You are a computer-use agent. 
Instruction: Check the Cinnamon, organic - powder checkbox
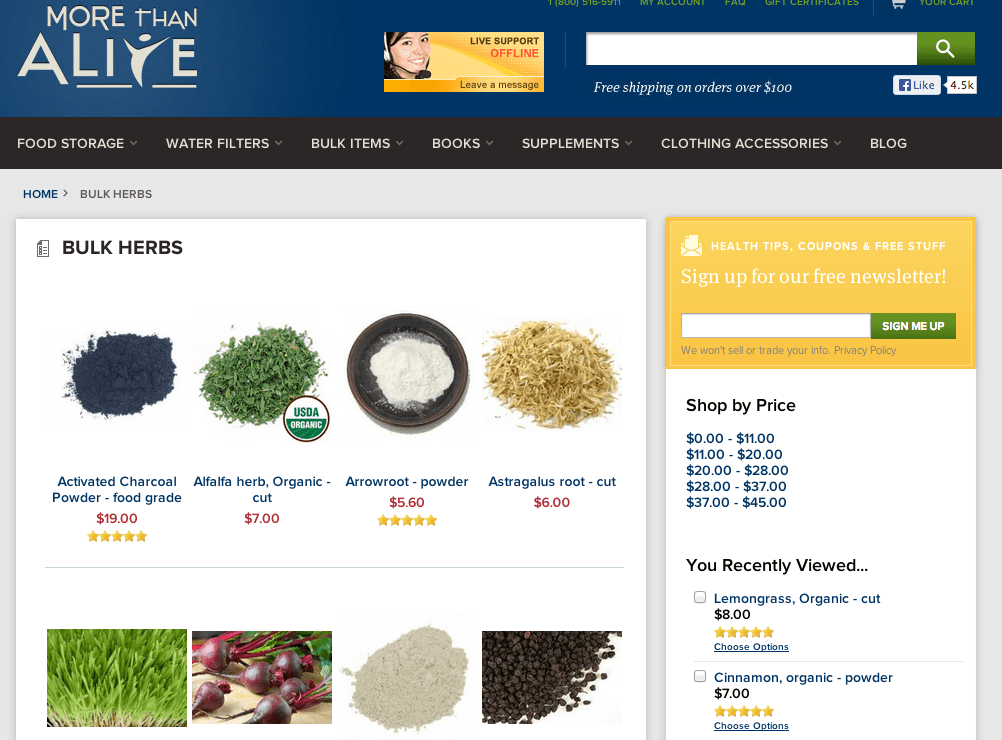[700, 676]
